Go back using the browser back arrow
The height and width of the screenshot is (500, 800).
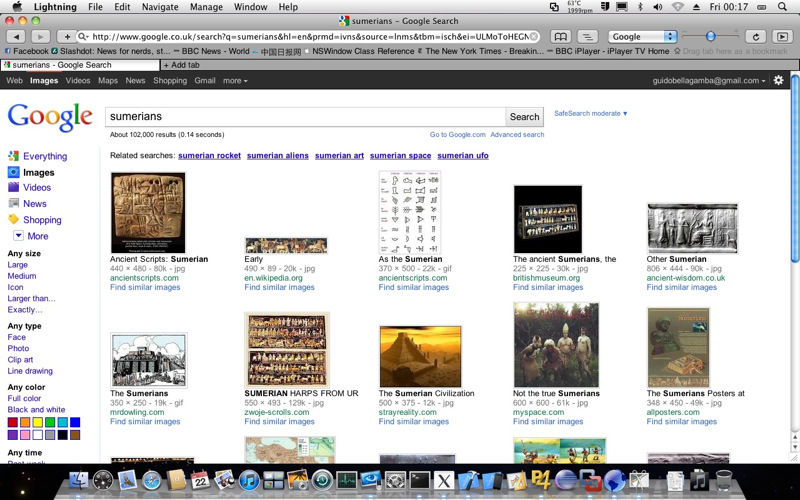16,37
